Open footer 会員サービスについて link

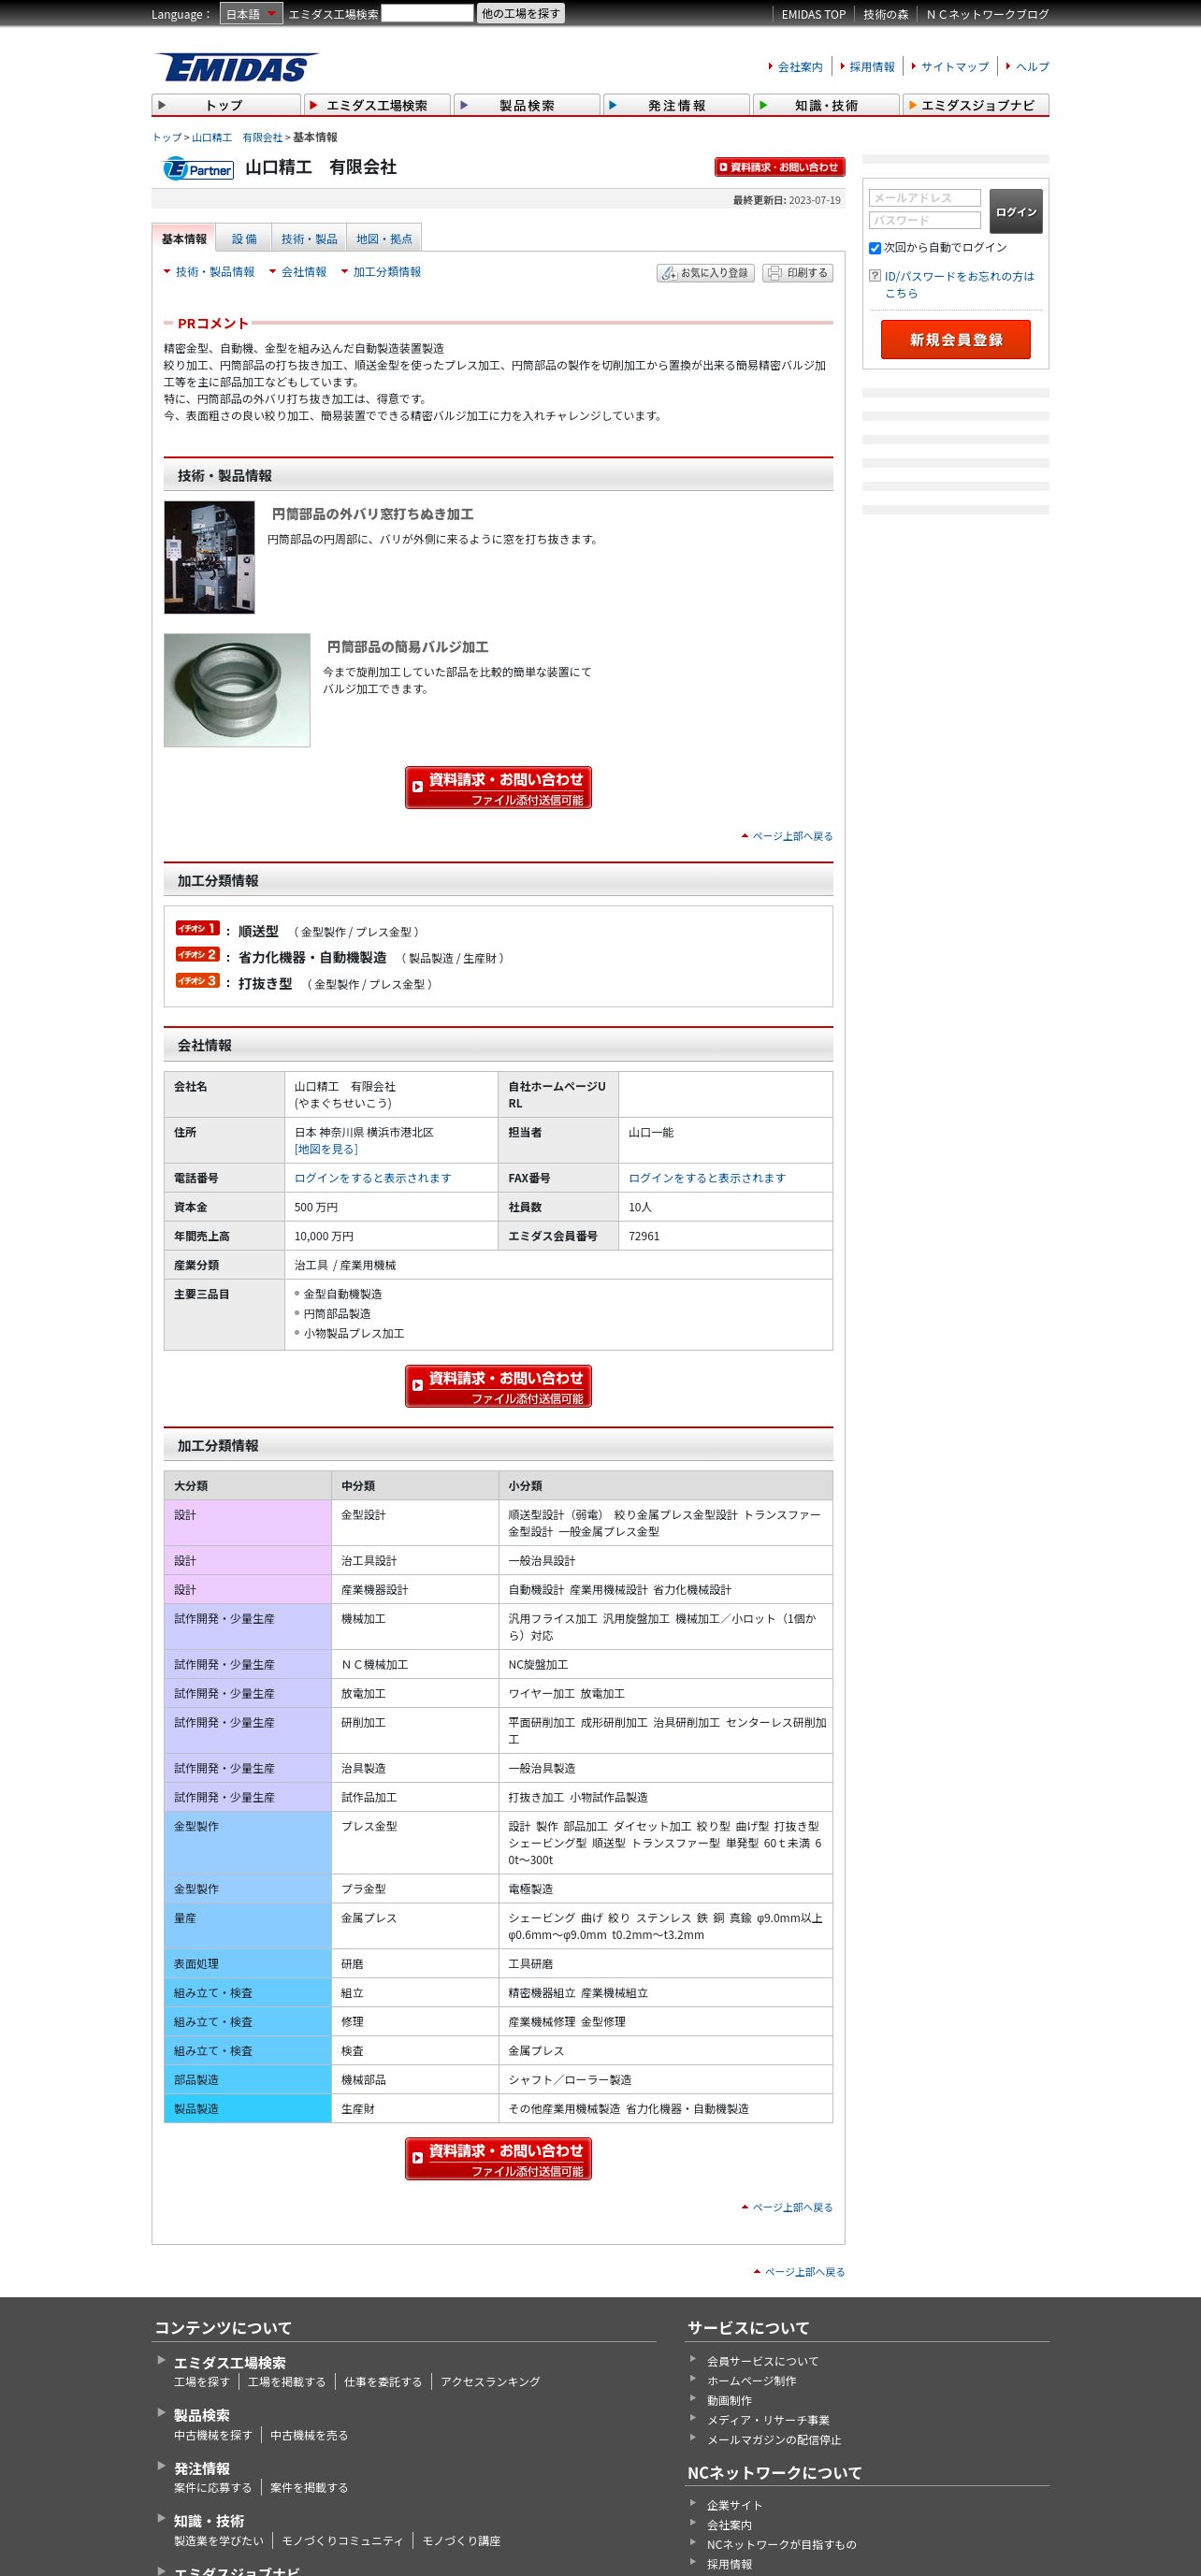763,2361
